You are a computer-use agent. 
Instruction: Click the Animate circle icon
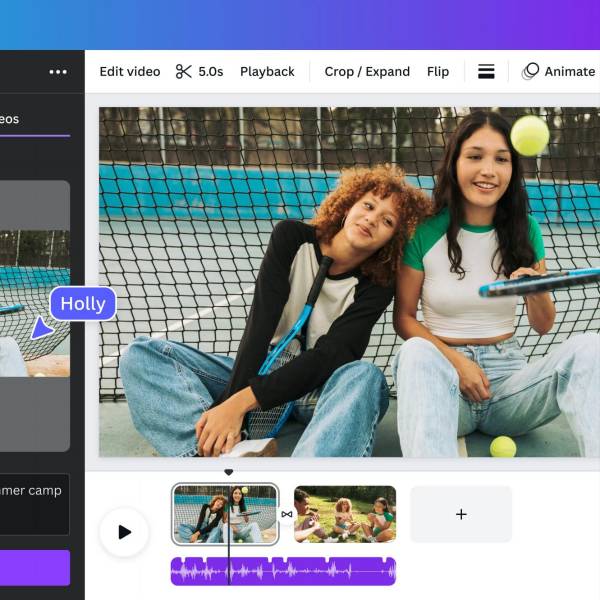531,71
